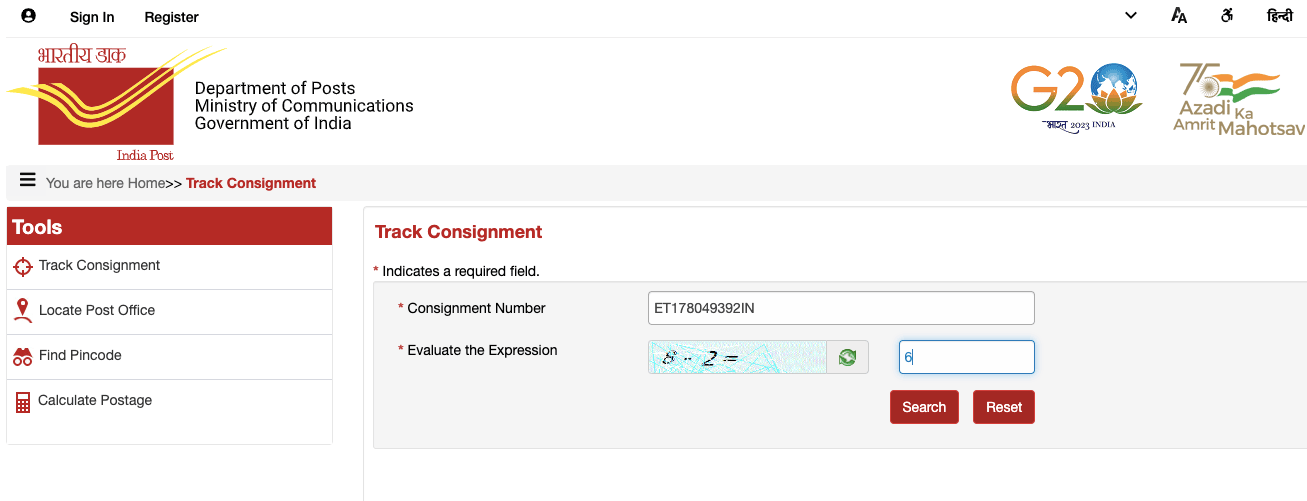Screen dimensions: 1307x501
Task: Switch language to Hindi
Action: pyautogui.click(x=1280, y=16)
